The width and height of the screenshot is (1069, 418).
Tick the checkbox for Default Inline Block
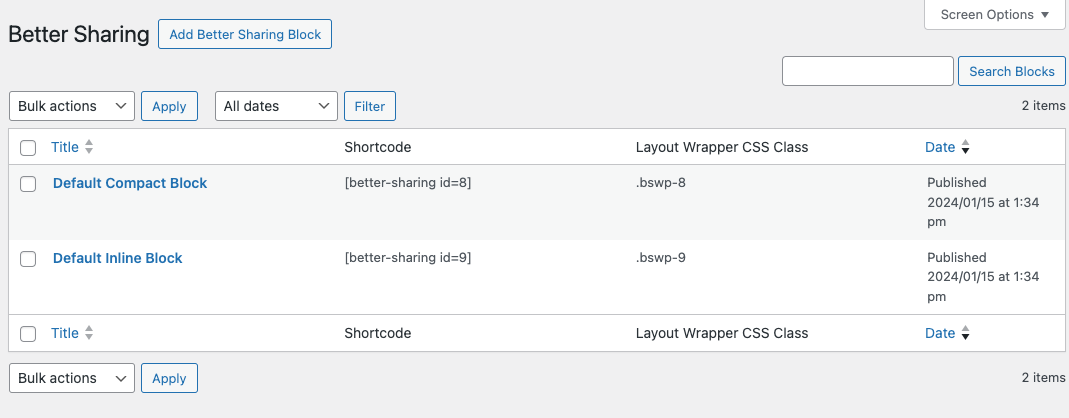pos(28,259)
